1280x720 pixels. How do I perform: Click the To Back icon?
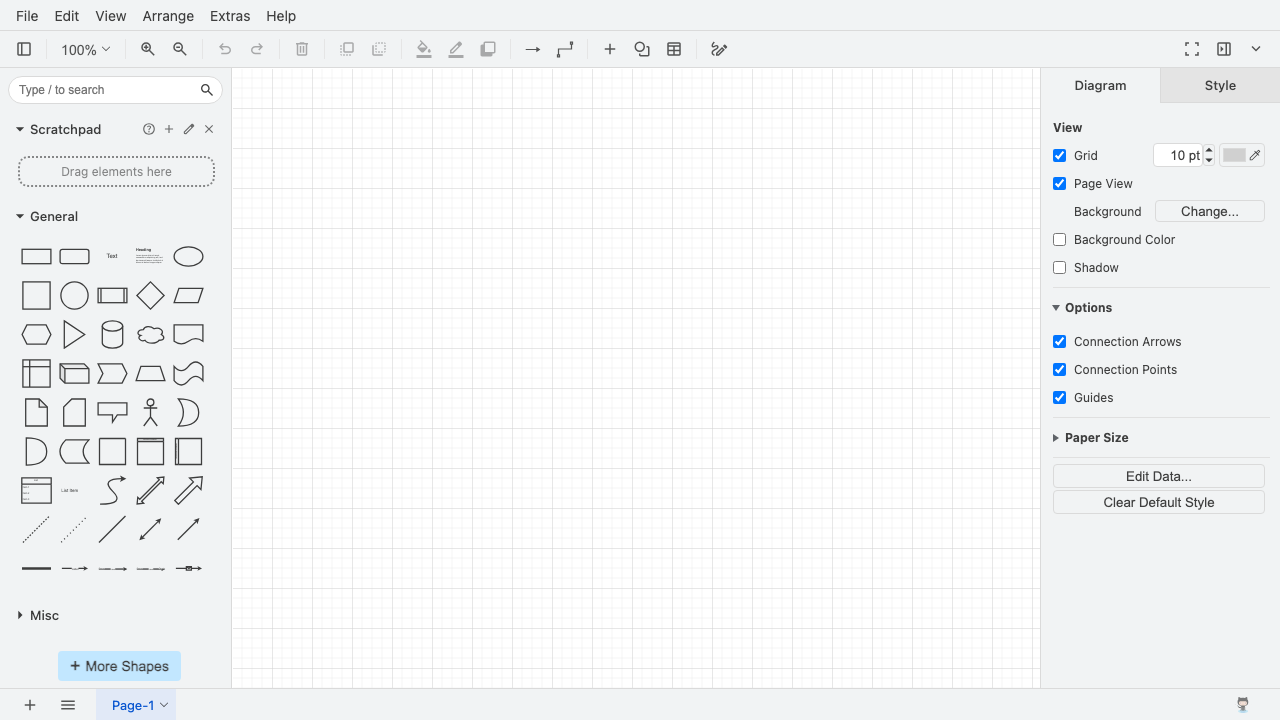tap(379, 49)
